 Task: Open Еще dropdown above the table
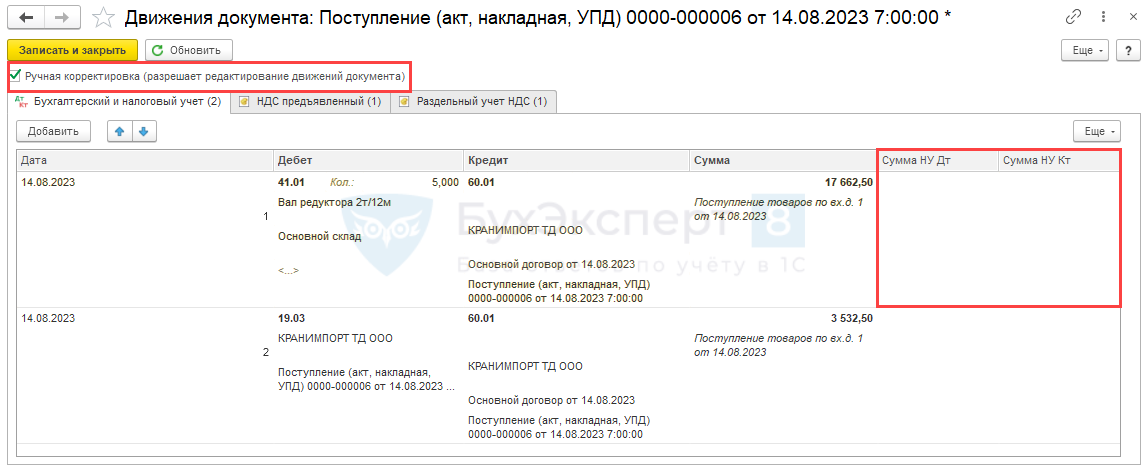pos(1097,132)
